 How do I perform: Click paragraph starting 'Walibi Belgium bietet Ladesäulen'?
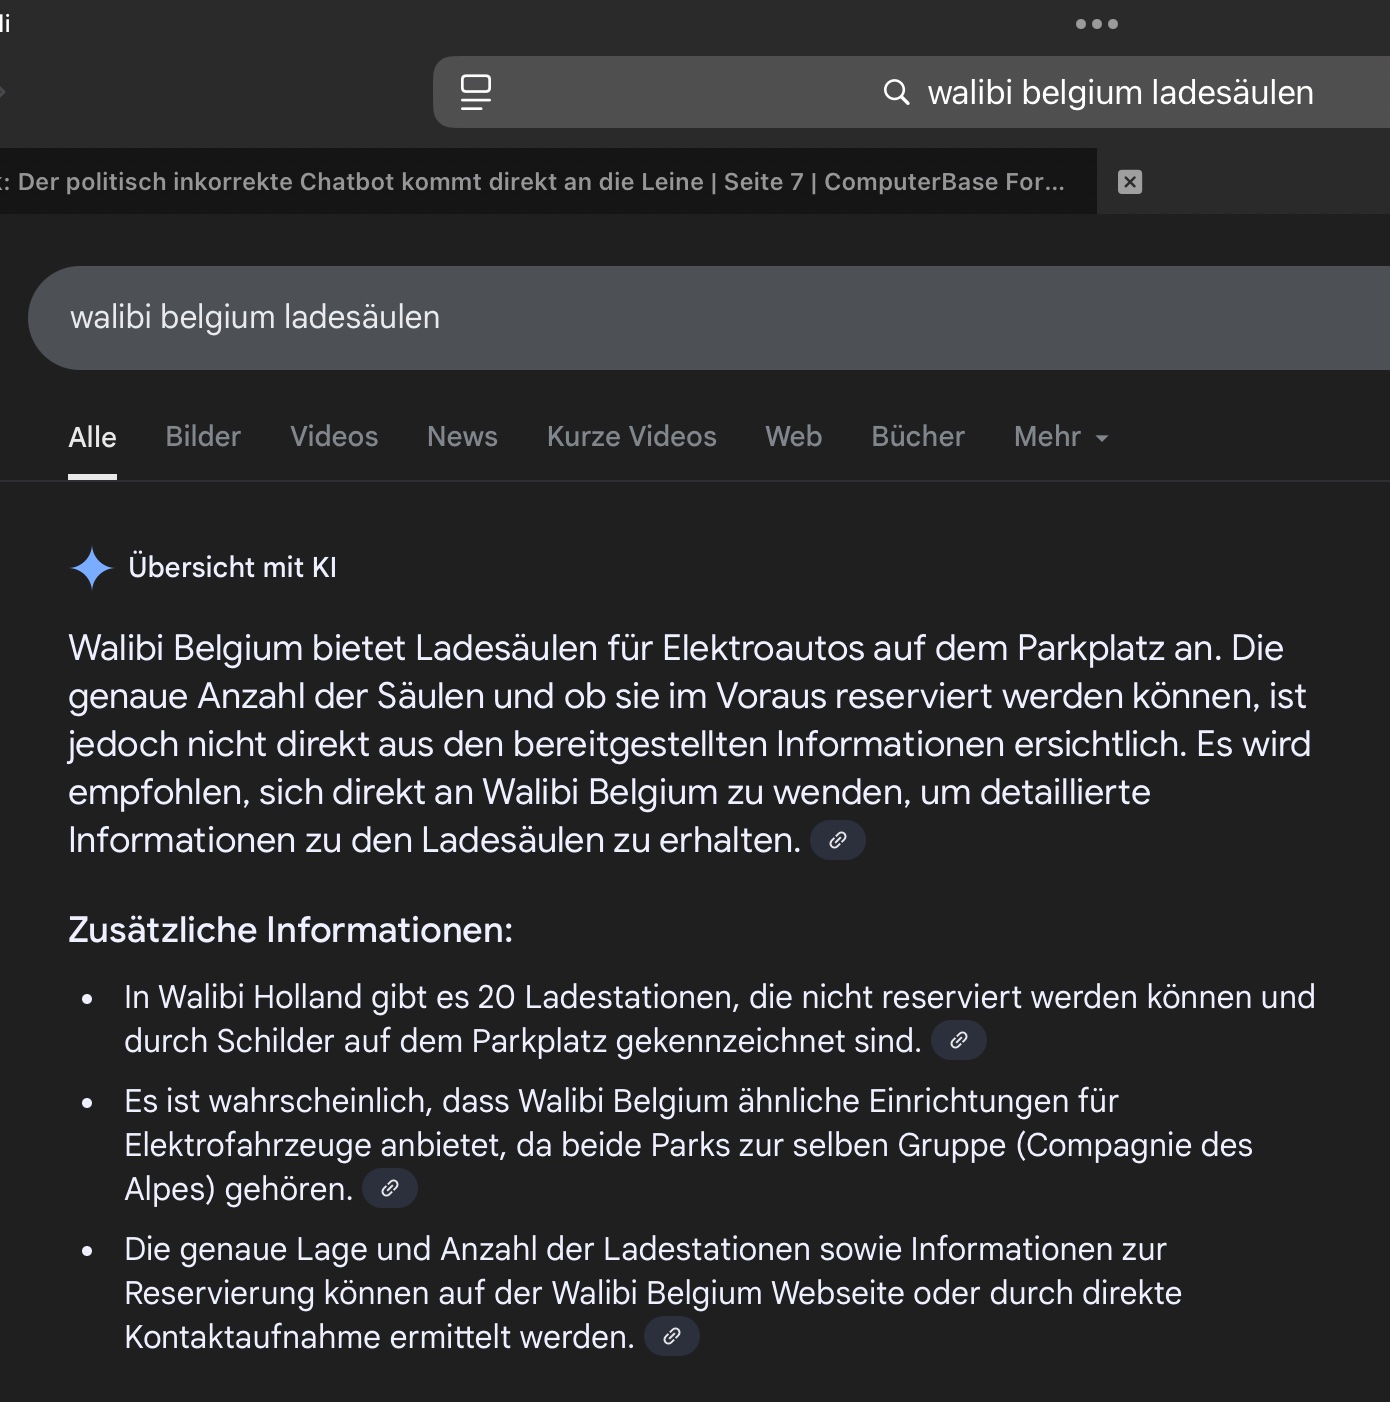tap(690, 744)
